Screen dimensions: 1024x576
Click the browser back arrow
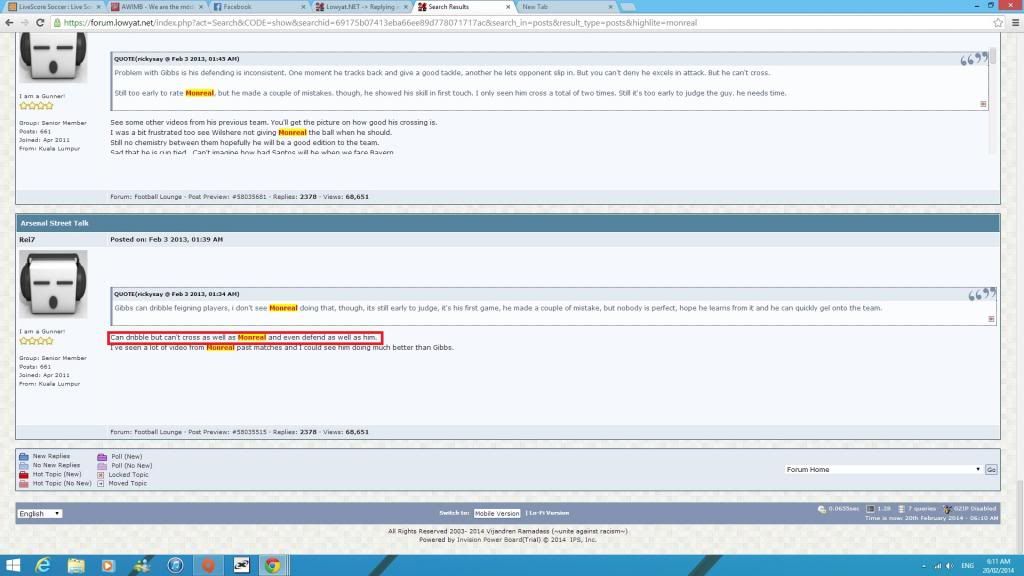tap(9, 21)
